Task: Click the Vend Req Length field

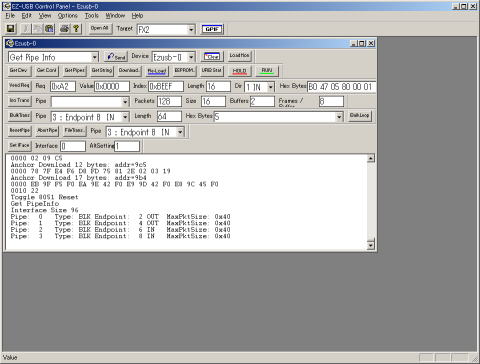Action: (218, 87)
